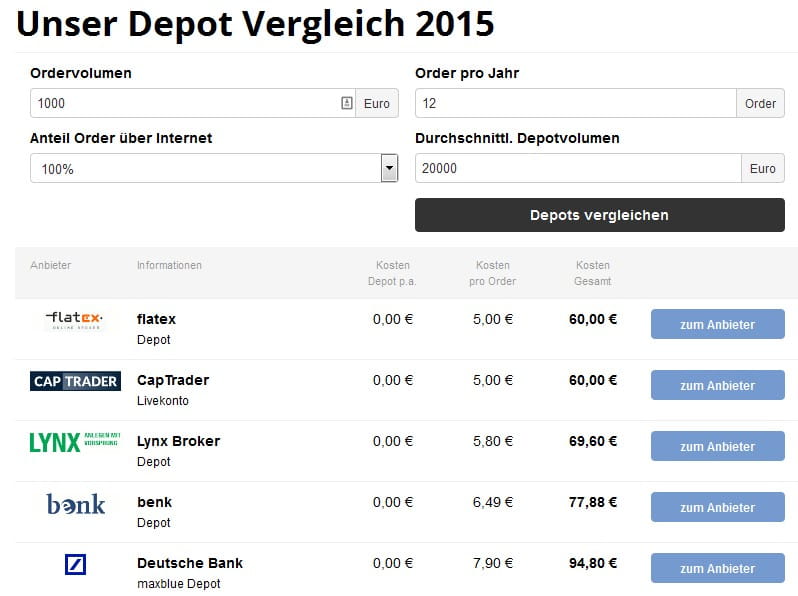
Task: Click zum Anbieter for Deutsche Bank
Action: tap(718, 569)
